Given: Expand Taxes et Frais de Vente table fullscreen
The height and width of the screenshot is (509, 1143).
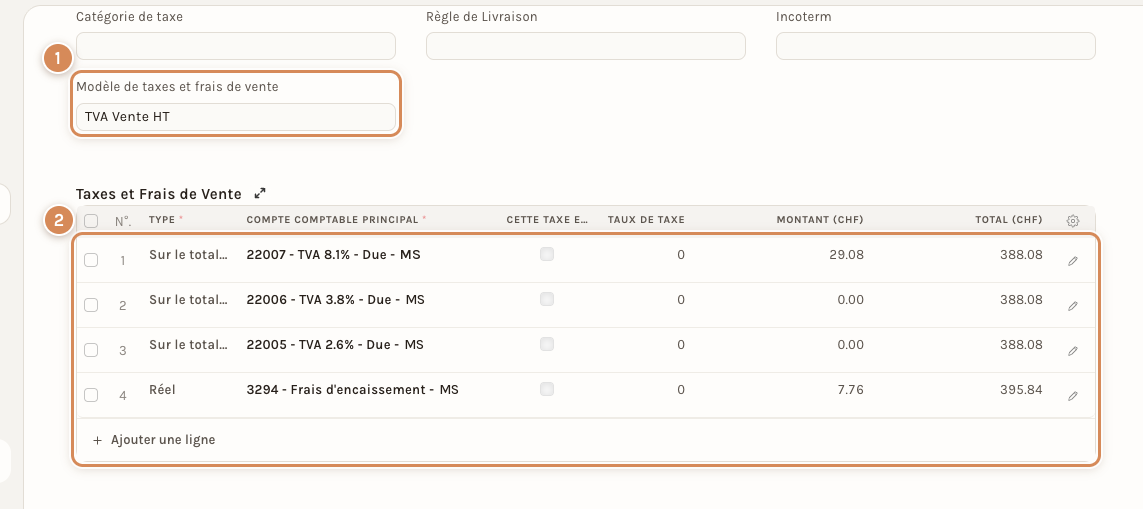Looking at the screenshot, I should click(260, 194).
